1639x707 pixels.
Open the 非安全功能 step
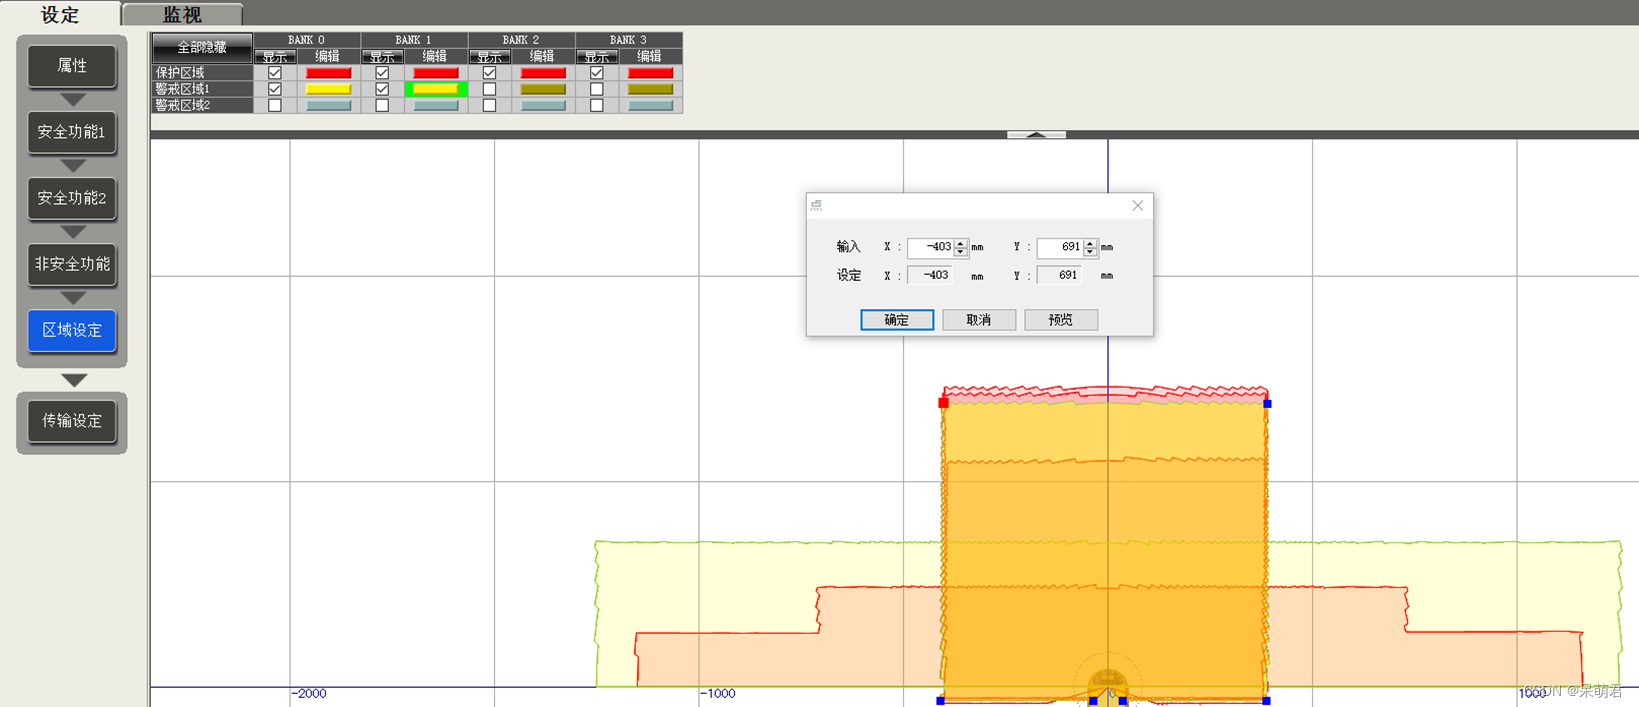coord(72,264)
